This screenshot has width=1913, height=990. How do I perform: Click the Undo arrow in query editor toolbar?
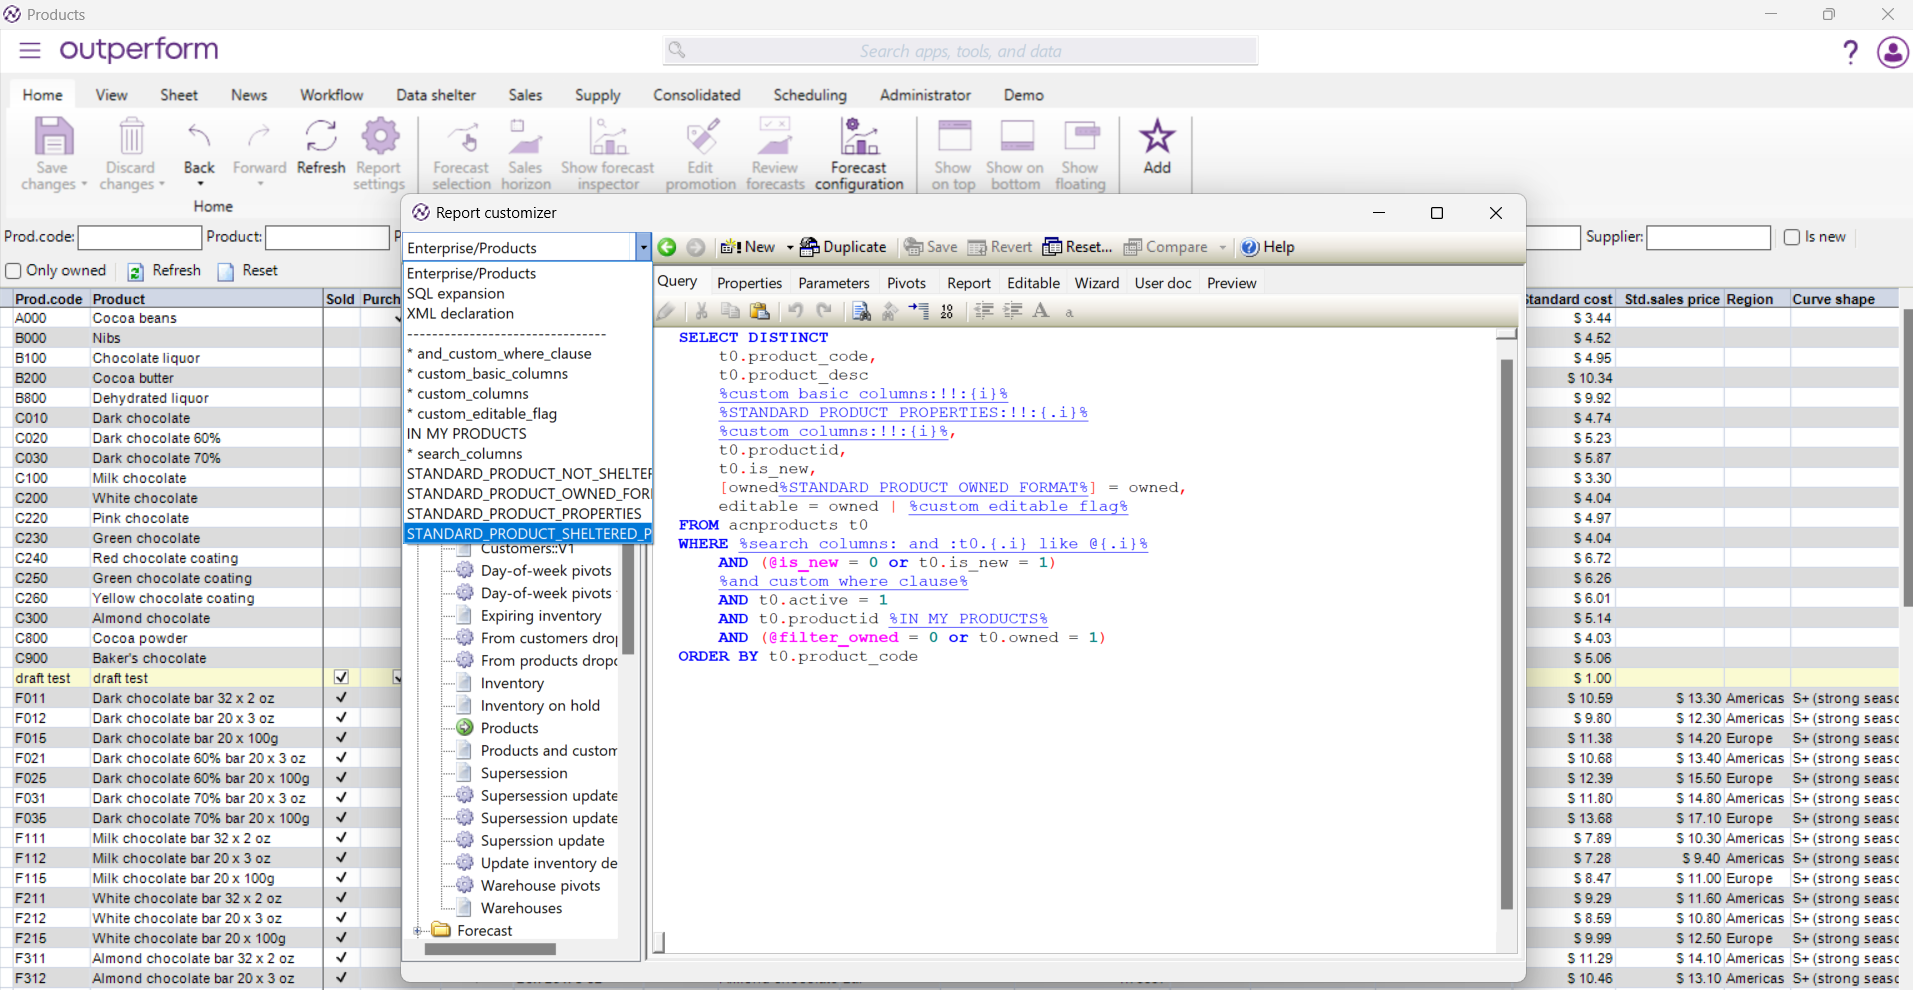pyautogui.click(x=796, y=311)
